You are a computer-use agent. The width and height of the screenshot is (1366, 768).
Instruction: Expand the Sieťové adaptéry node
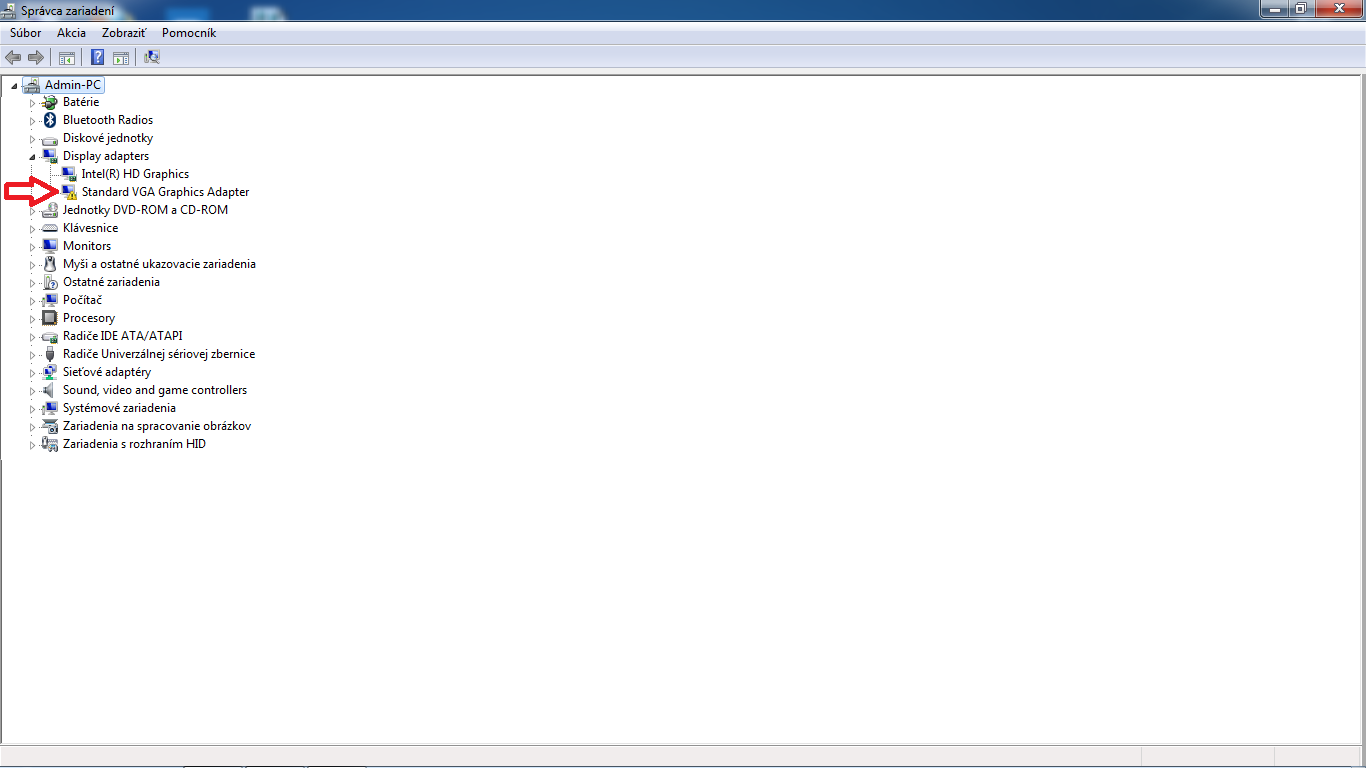pos(32,373)
